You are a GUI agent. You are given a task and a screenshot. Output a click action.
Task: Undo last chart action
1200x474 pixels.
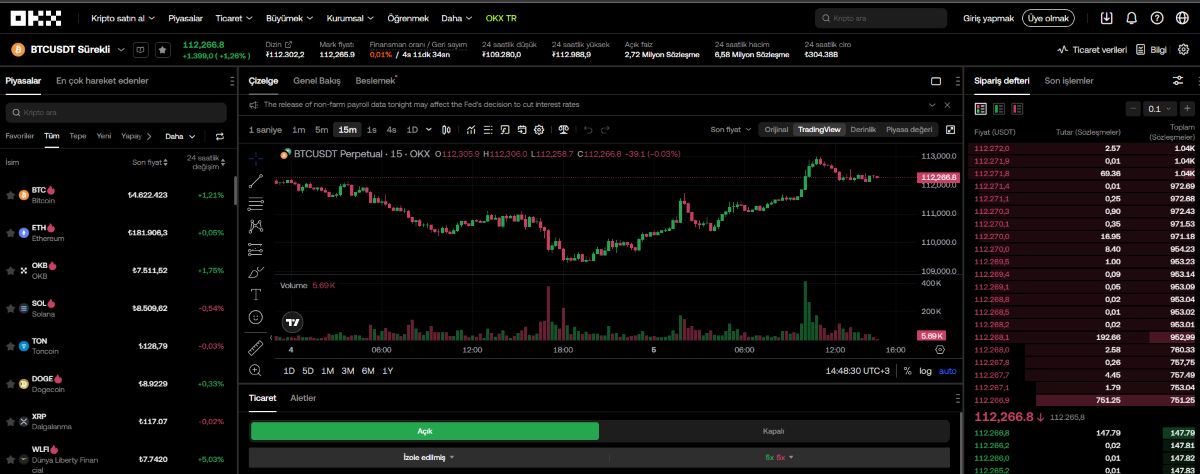[587, 129]
